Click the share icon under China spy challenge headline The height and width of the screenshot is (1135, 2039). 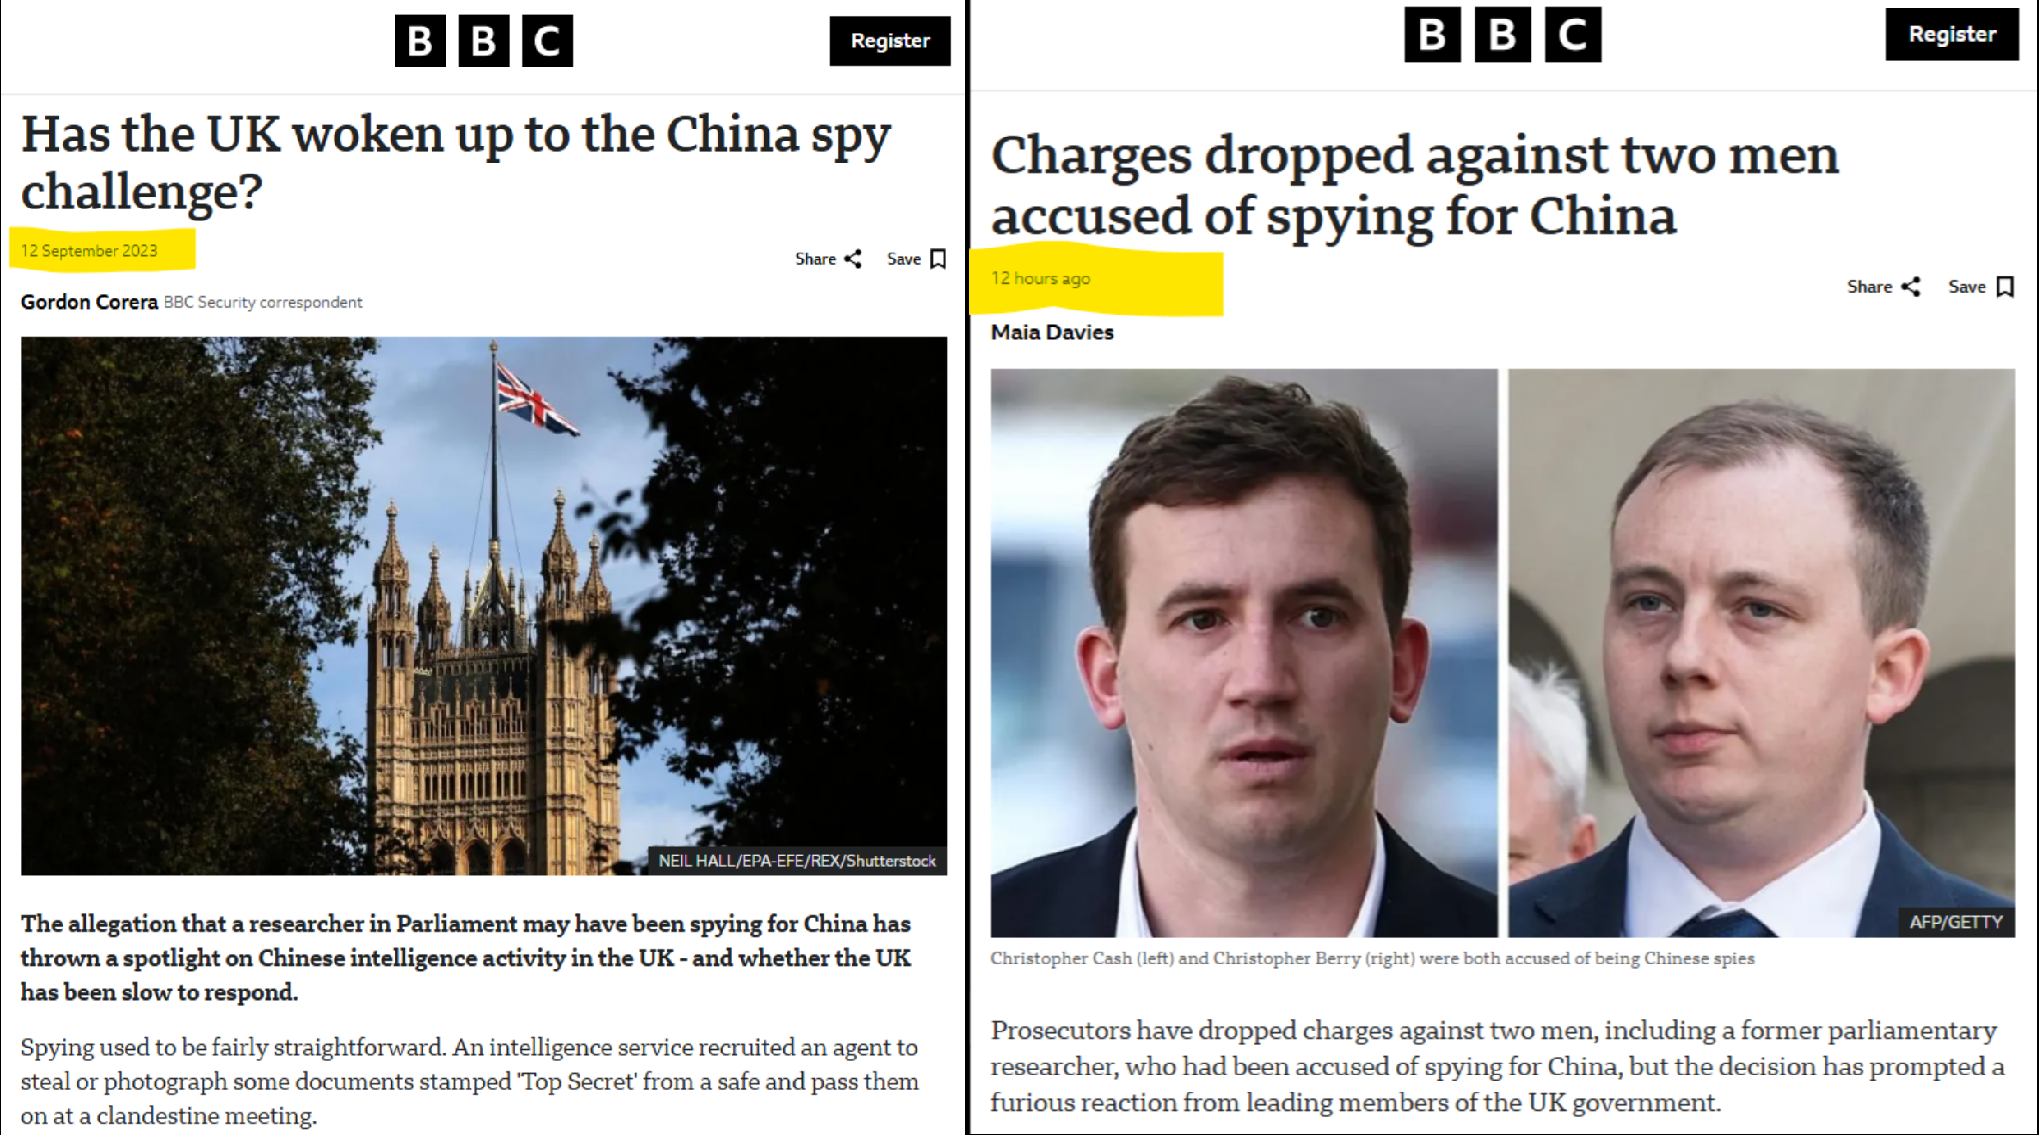click(x=853, y=259)
